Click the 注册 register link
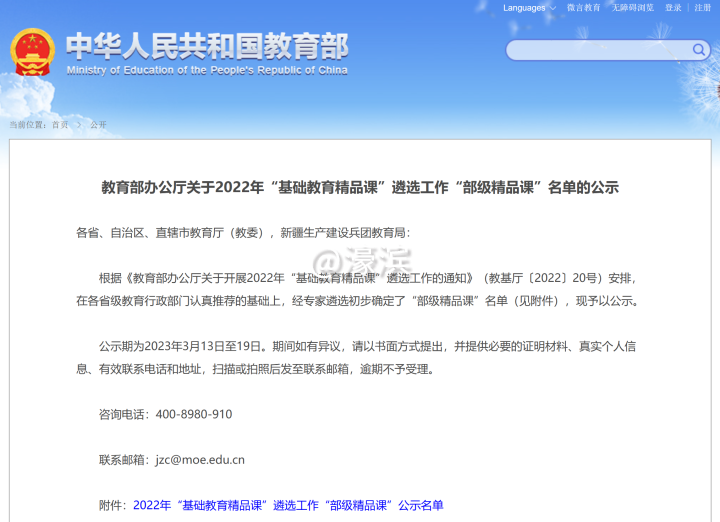720x522 pixels. point(703,8)
